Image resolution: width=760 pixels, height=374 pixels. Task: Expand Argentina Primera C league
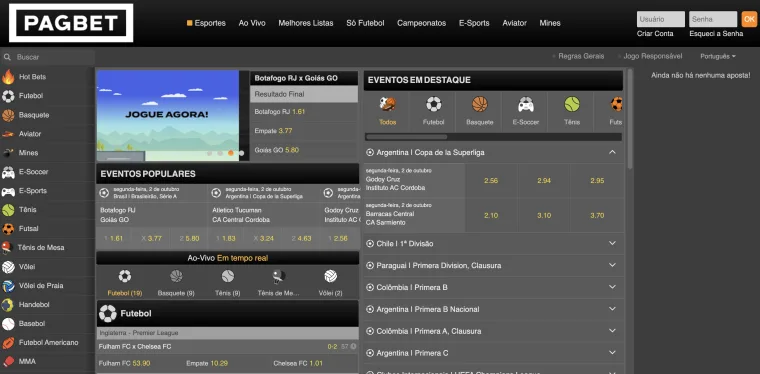[612, 352]
